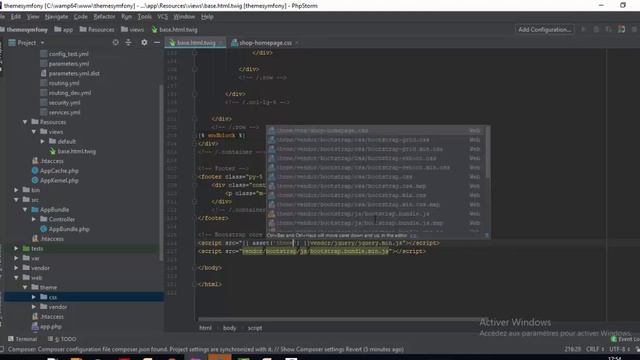Click the html breadcrumb in editor footer

pyautogui.click(x=205, y=328)
